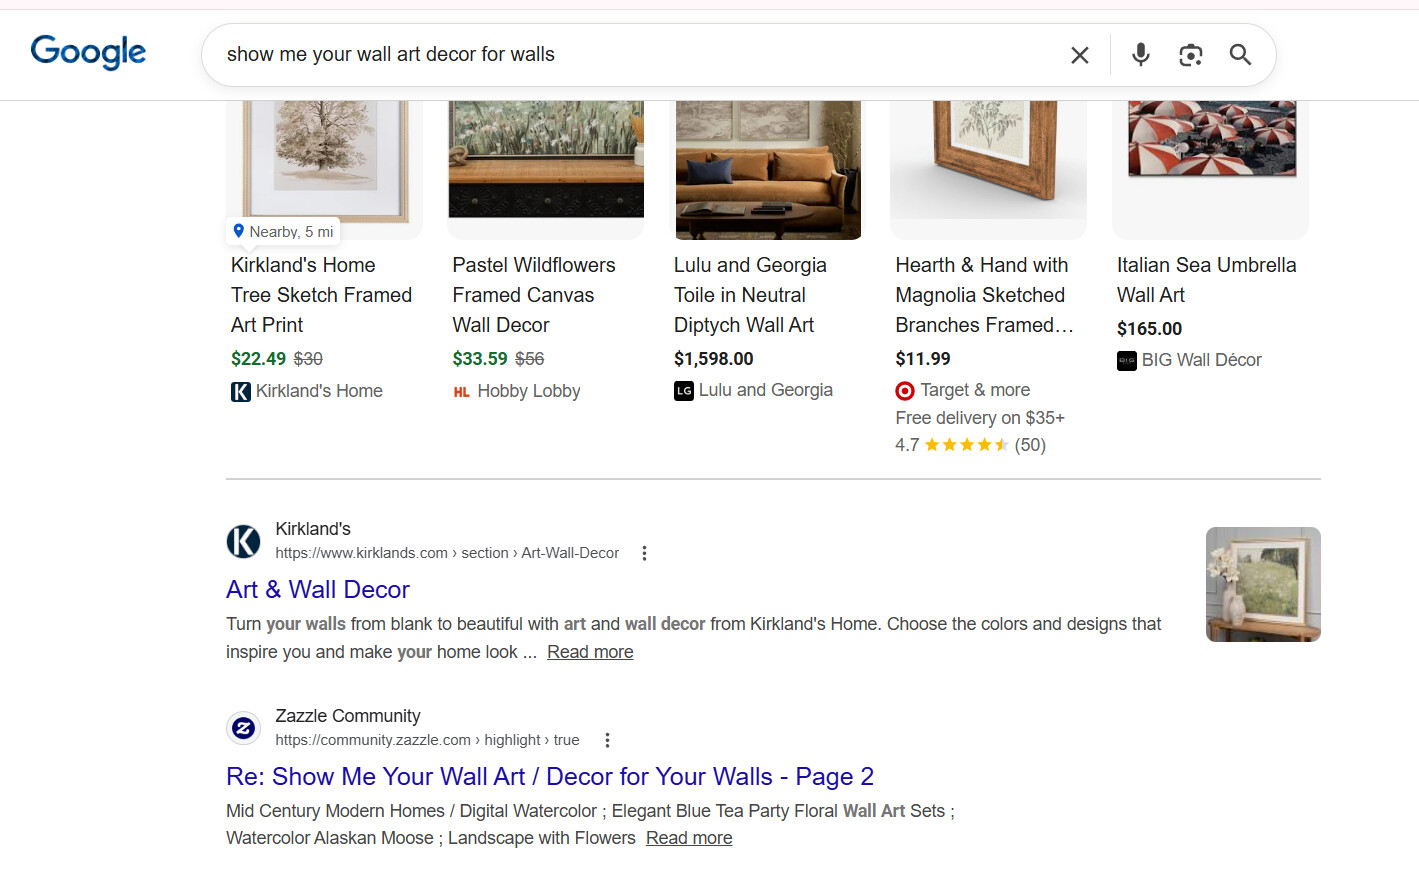Click the Target & more seller name
The image size is (1419, 879).
click(975, 390)
